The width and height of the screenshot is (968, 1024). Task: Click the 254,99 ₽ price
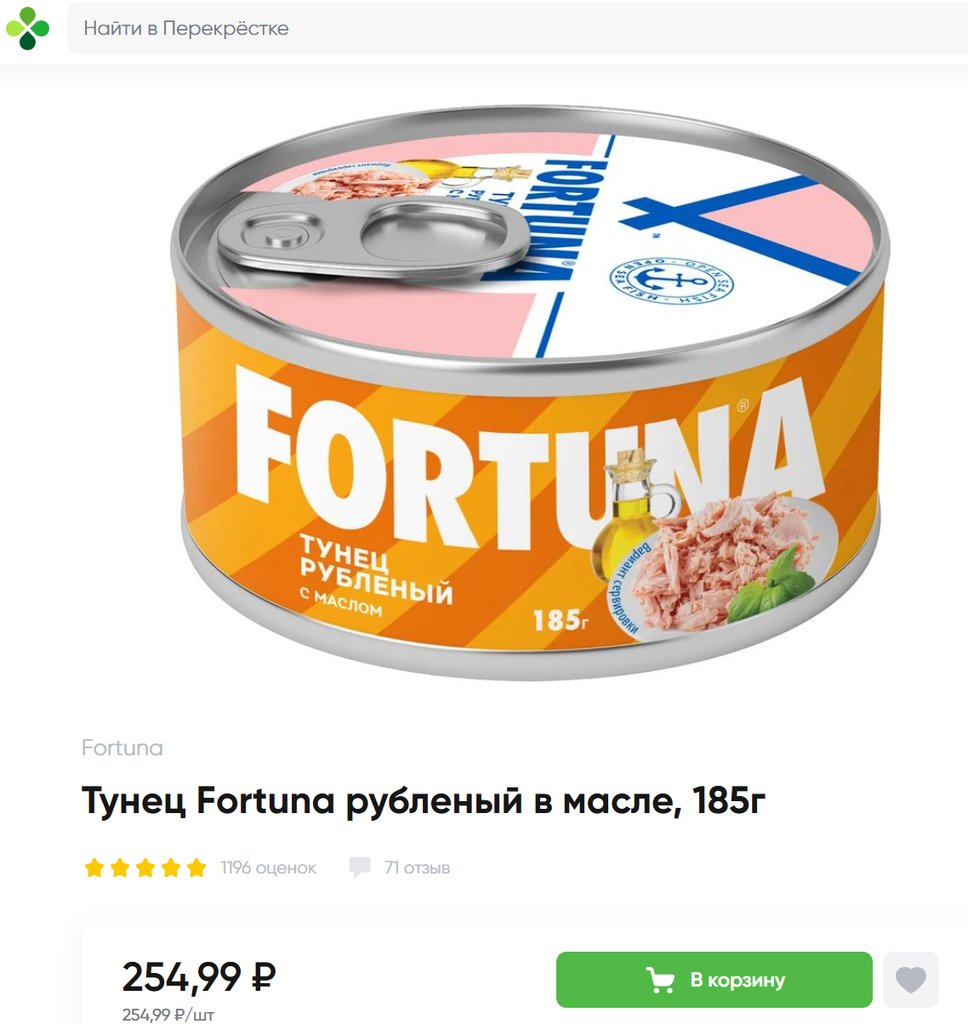tap(199, 977)
